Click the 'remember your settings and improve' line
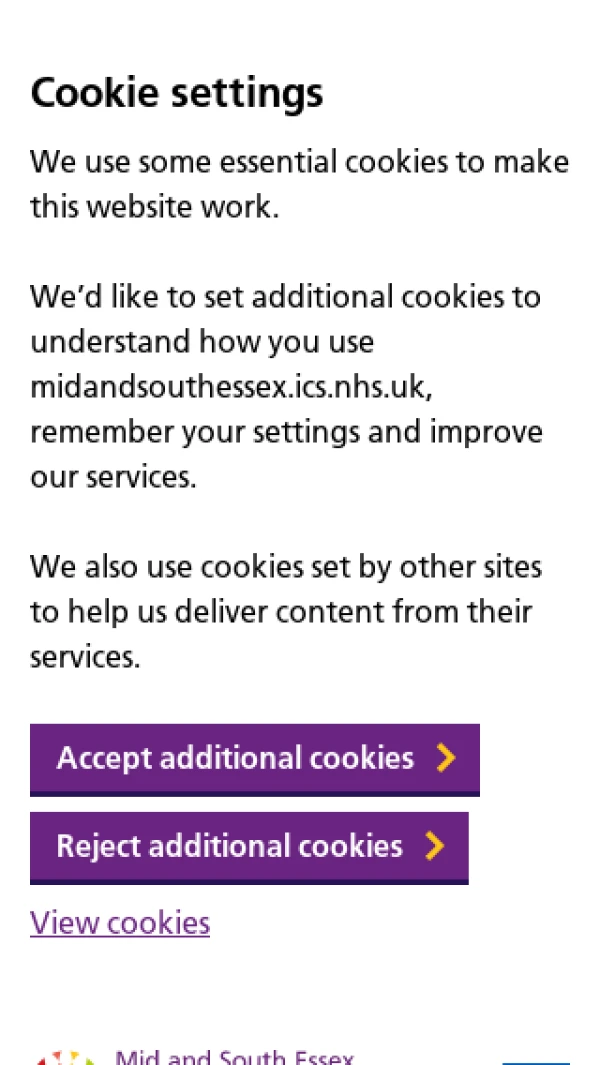Screen dimensions: 600x1065 [287, 432]
